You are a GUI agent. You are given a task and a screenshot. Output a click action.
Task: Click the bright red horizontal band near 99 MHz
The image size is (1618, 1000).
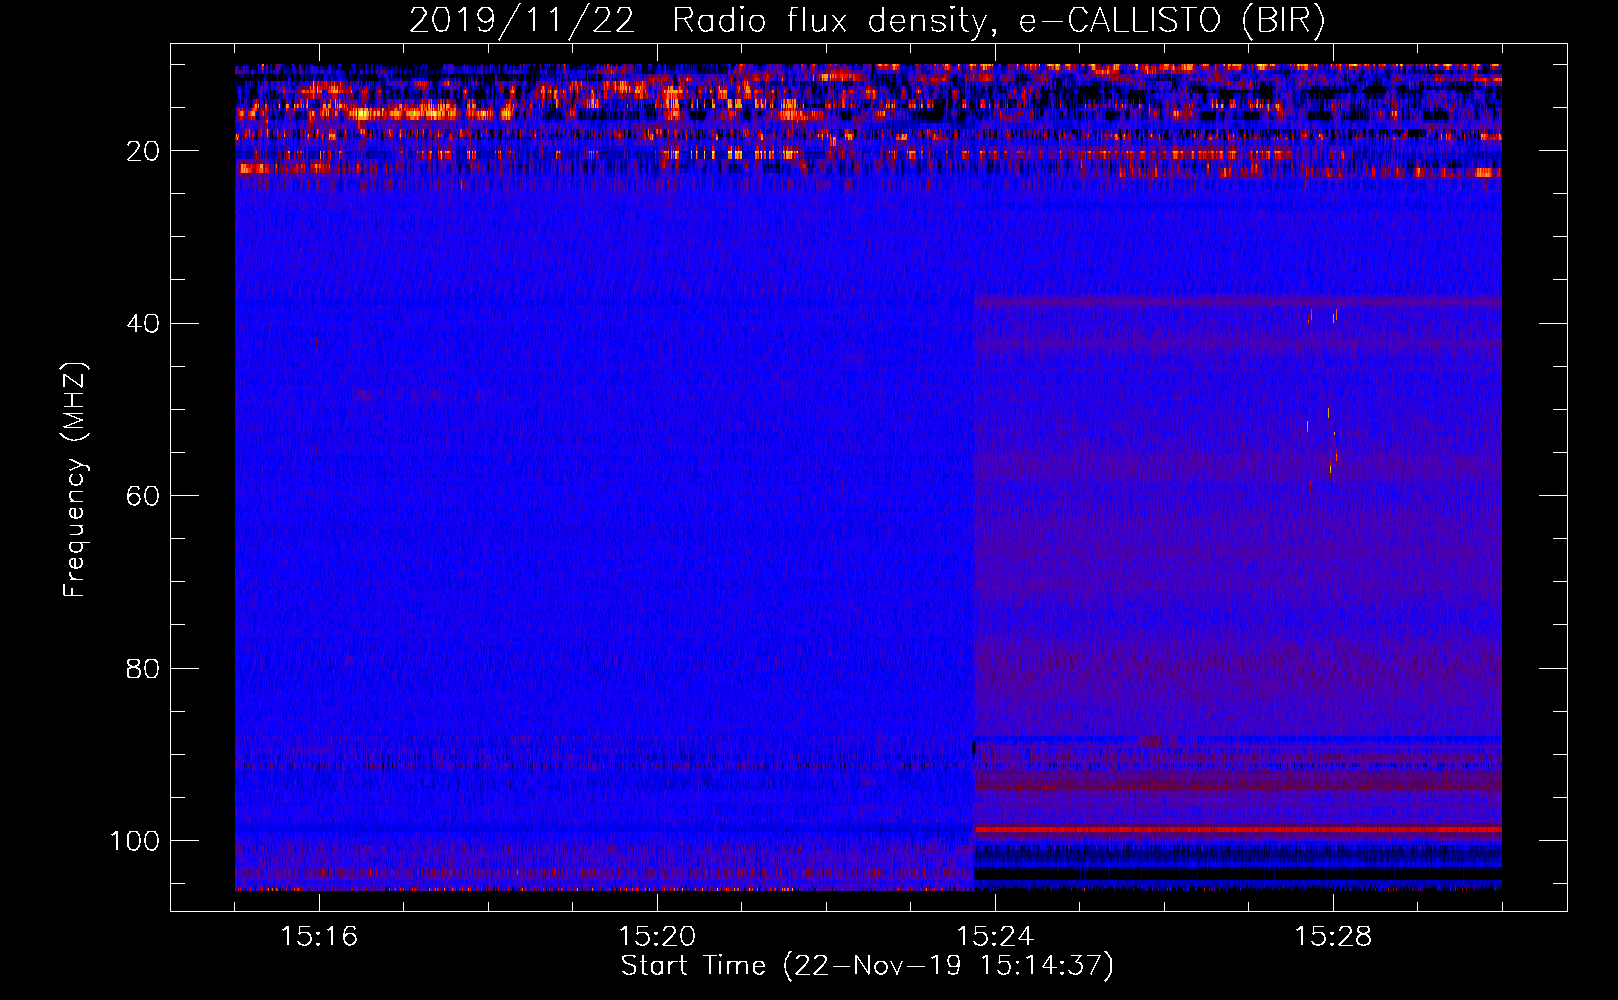point(1238,829)
